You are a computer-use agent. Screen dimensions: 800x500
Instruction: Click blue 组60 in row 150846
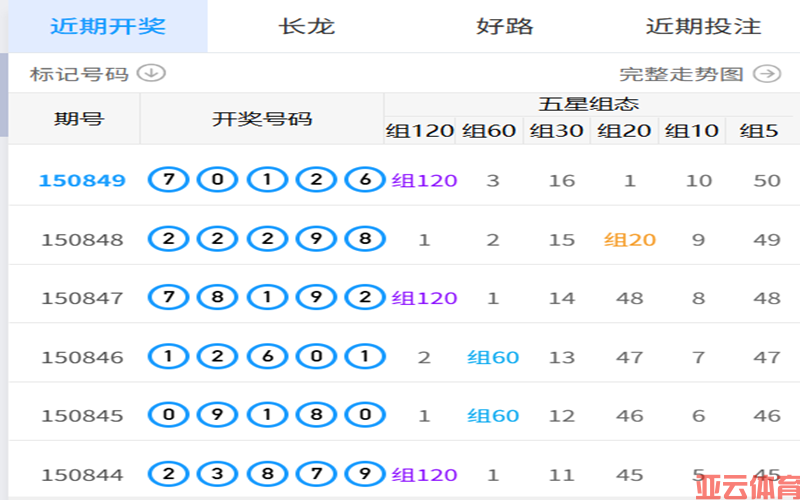click(x=493, y=357)
